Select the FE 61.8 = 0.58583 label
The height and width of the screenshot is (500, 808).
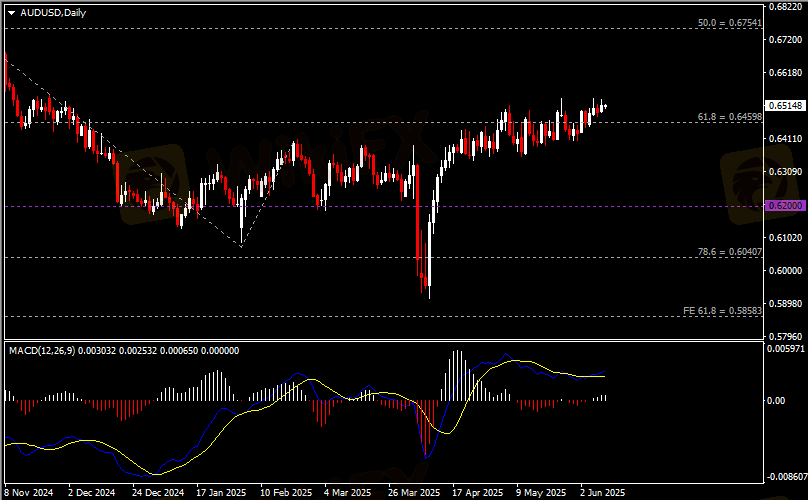point(722,311)
